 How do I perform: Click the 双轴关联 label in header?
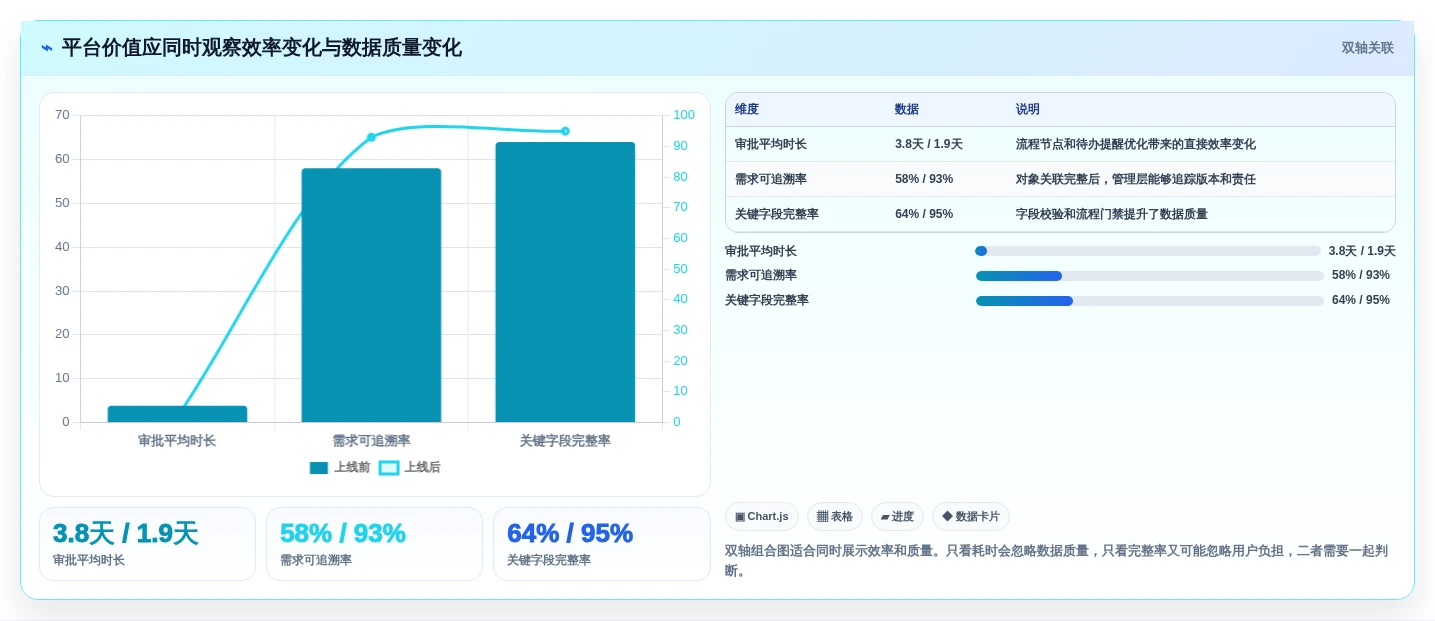(x=1367, y=48)
